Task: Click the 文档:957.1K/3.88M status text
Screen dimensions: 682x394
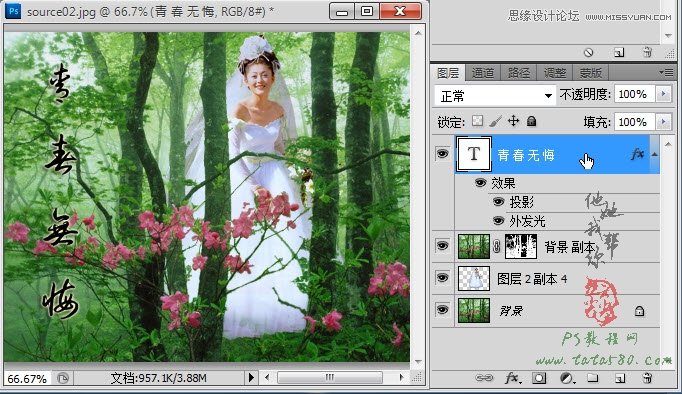Action: tap(158, 378)
